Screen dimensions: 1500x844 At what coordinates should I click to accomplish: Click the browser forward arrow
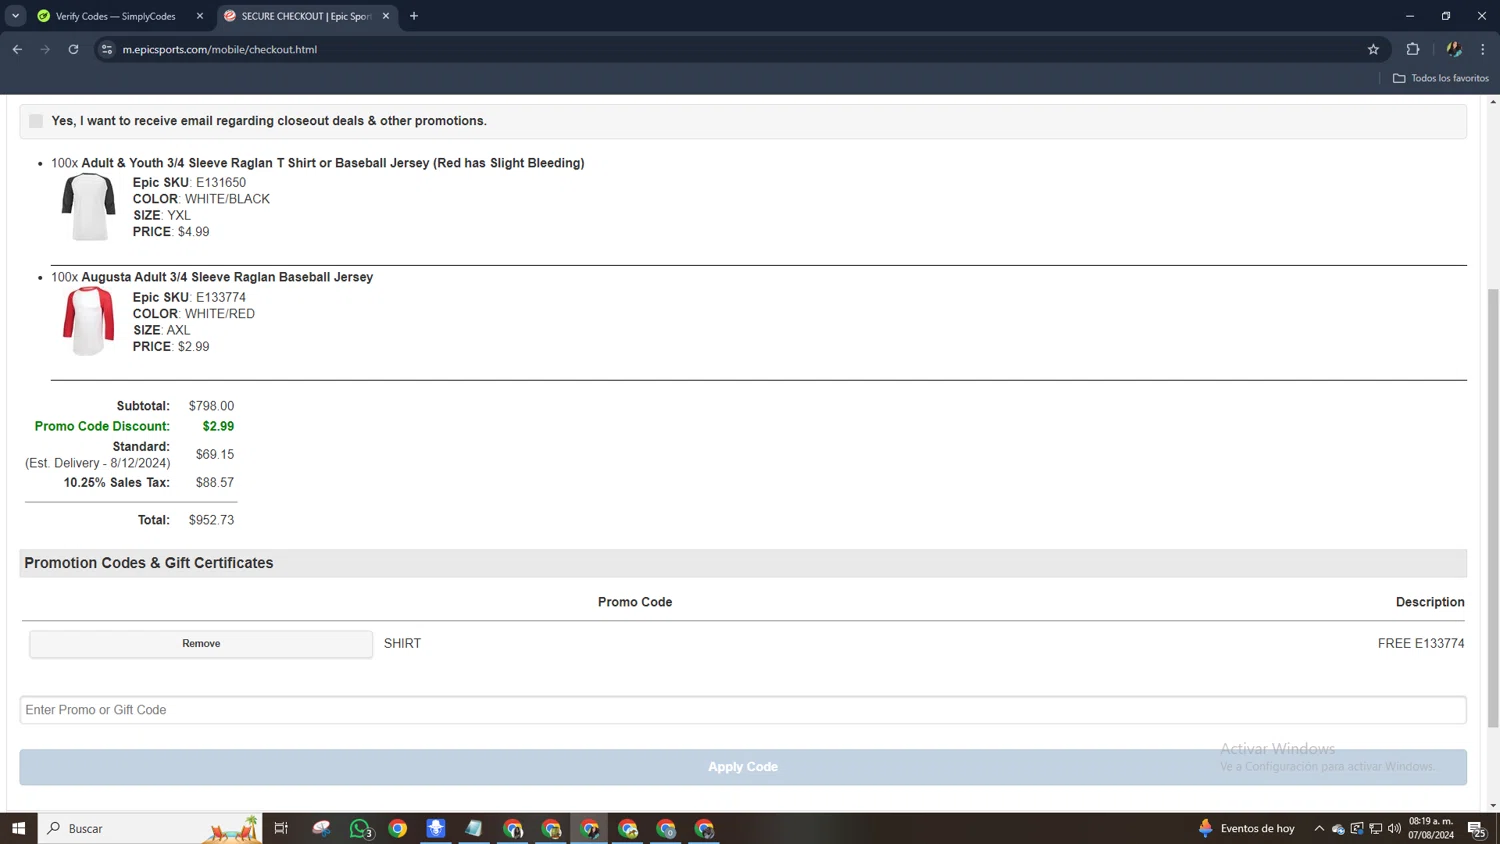[45, 49]
